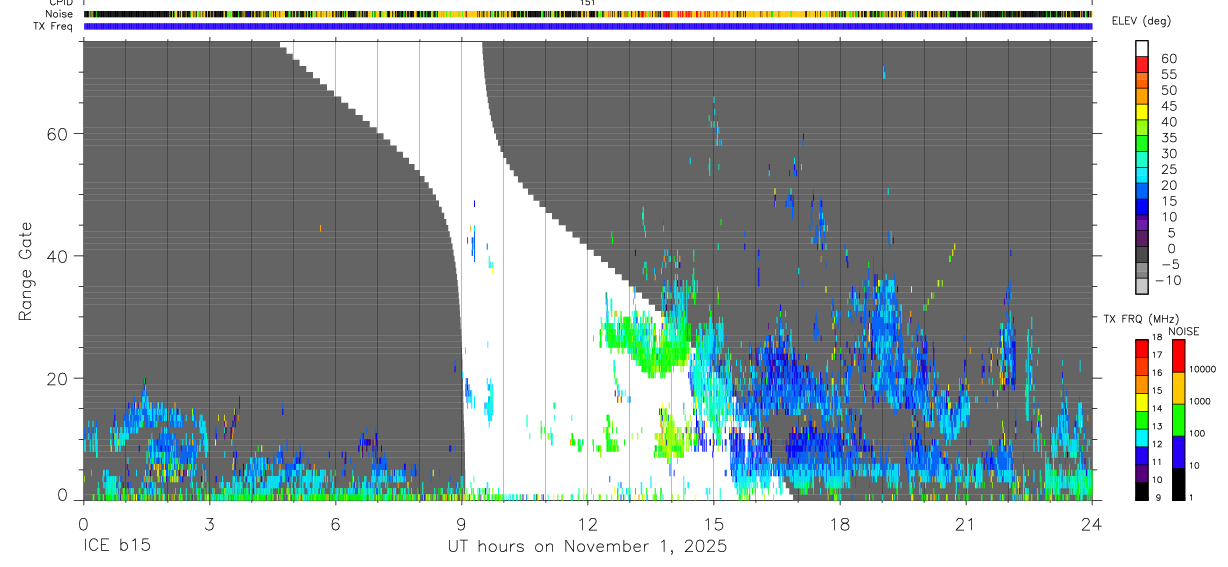Select the red segment of ELEV colorbar
Image resolution: width=1228 pixels, height=567 pixels.
click(x=1141, y=64)
